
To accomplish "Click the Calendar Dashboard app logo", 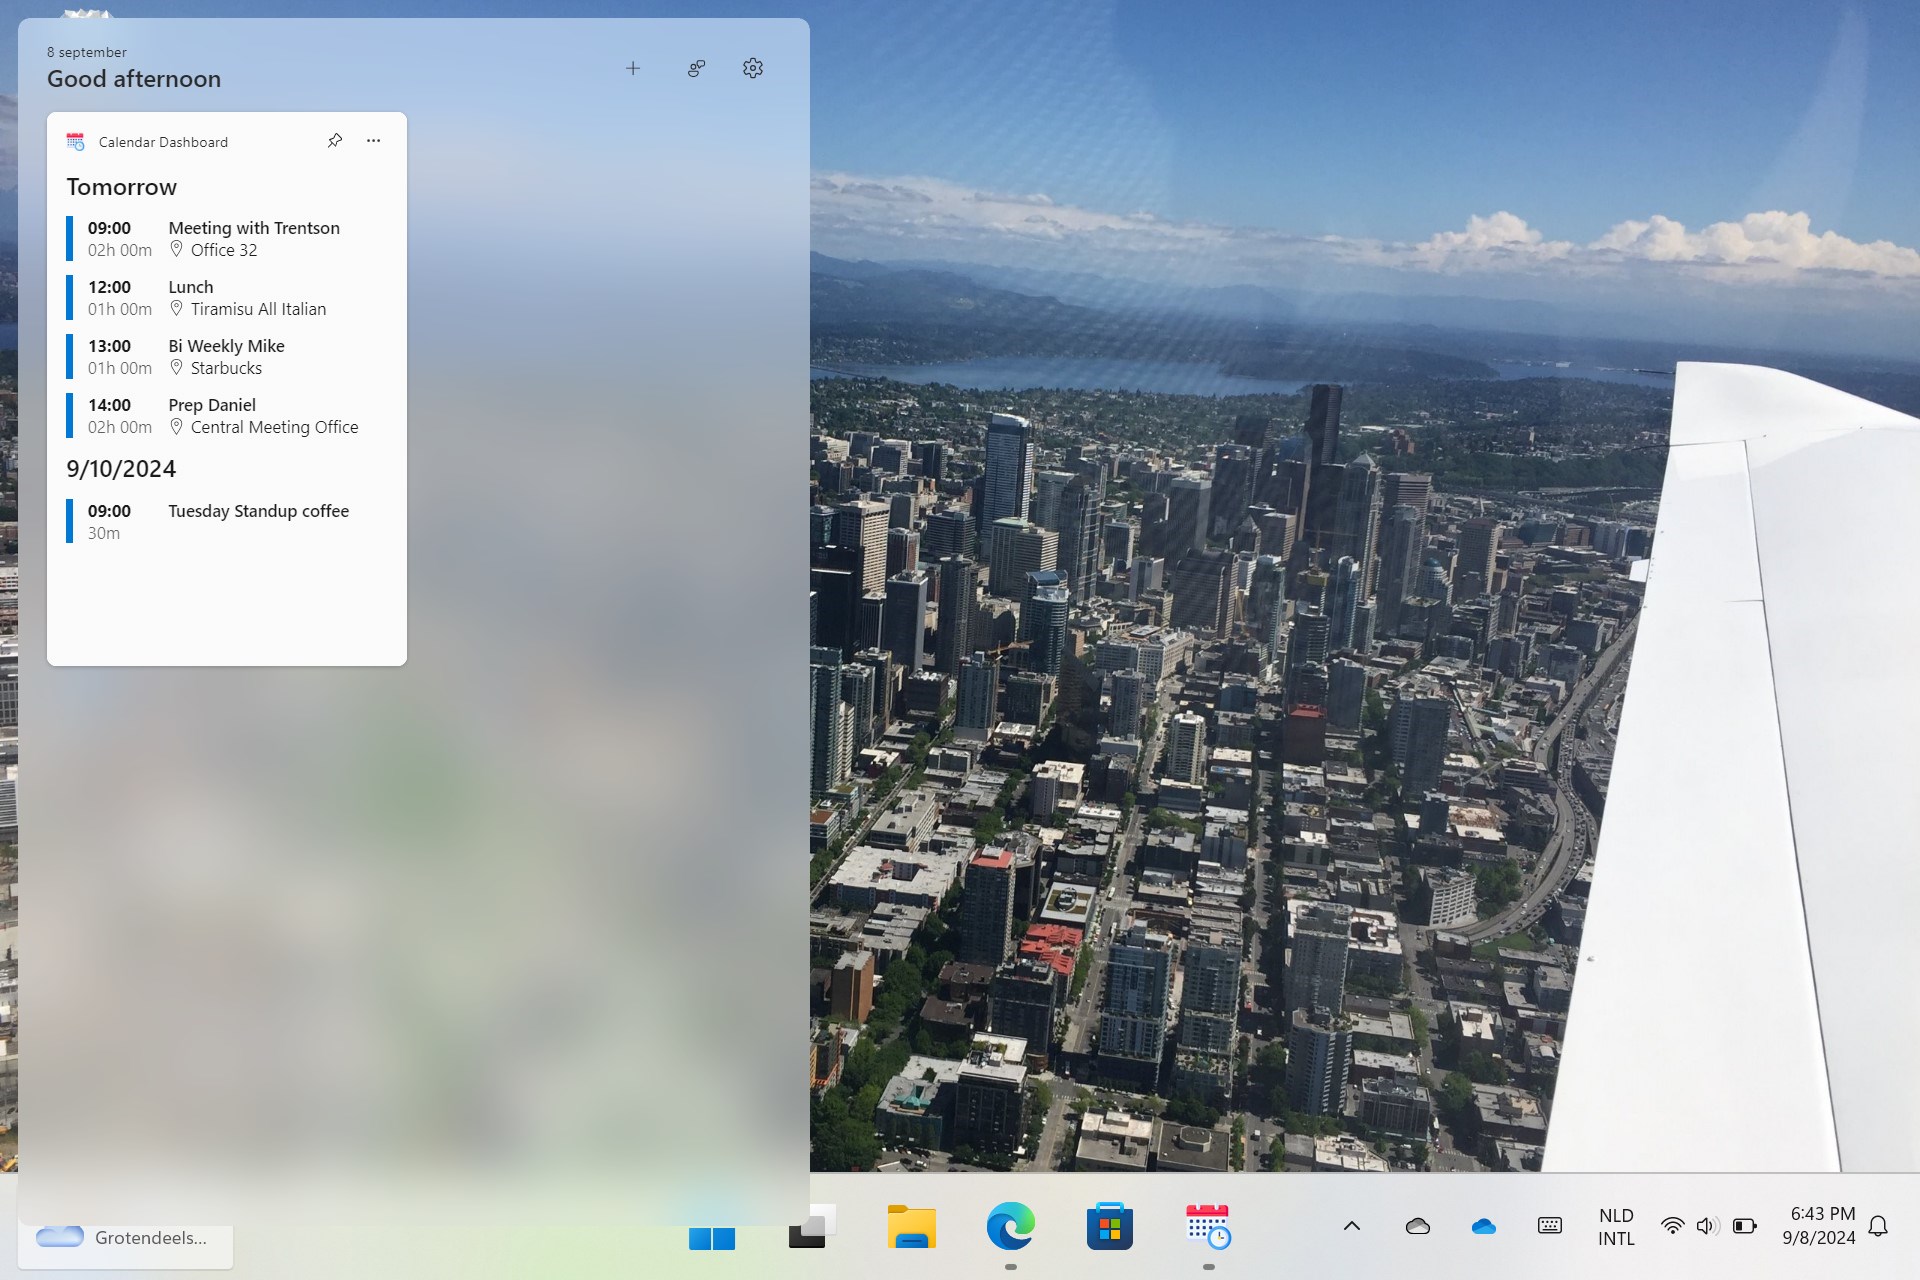I will [75, 142].
